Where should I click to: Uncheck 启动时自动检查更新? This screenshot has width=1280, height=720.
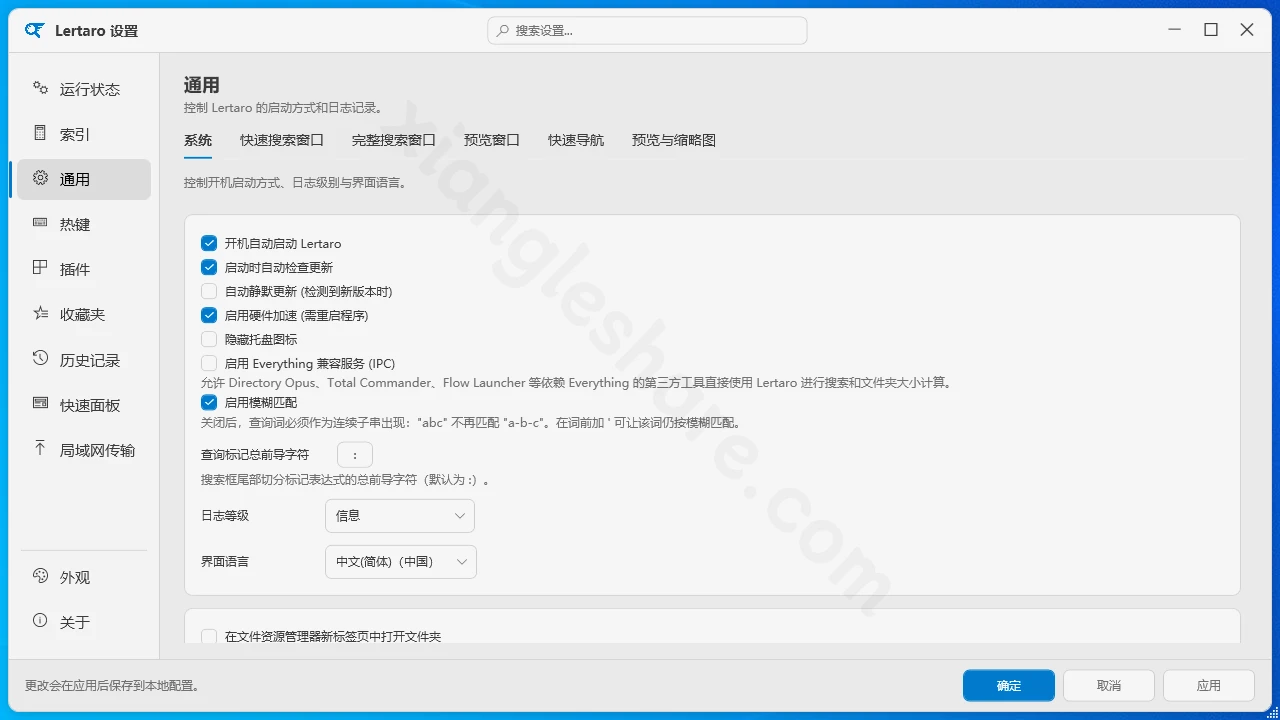[x=209, y=267]
